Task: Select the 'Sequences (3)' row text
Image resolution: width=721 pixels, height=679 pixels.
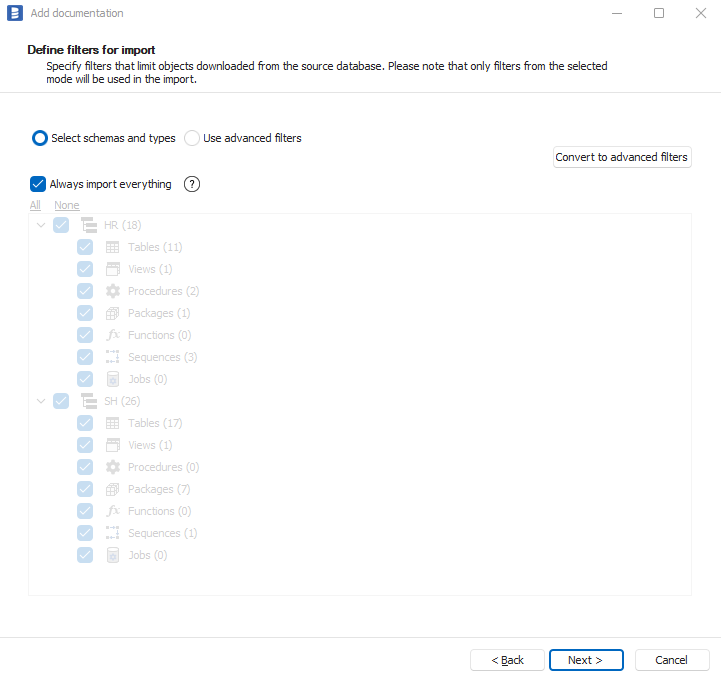Action: (x=162, y=357)
